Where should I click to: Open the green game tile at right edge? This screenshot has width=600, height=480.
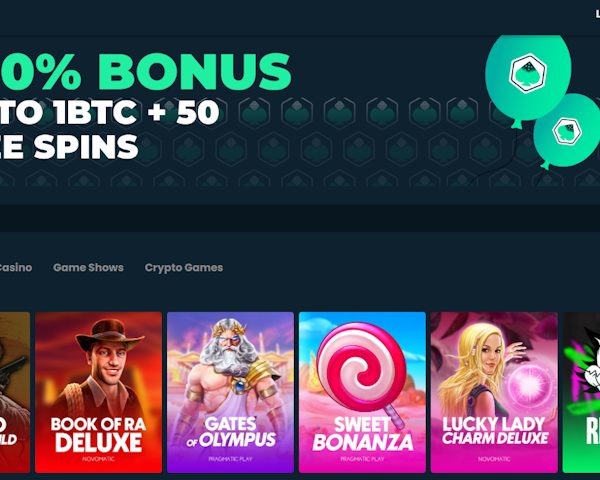point(581,392)
